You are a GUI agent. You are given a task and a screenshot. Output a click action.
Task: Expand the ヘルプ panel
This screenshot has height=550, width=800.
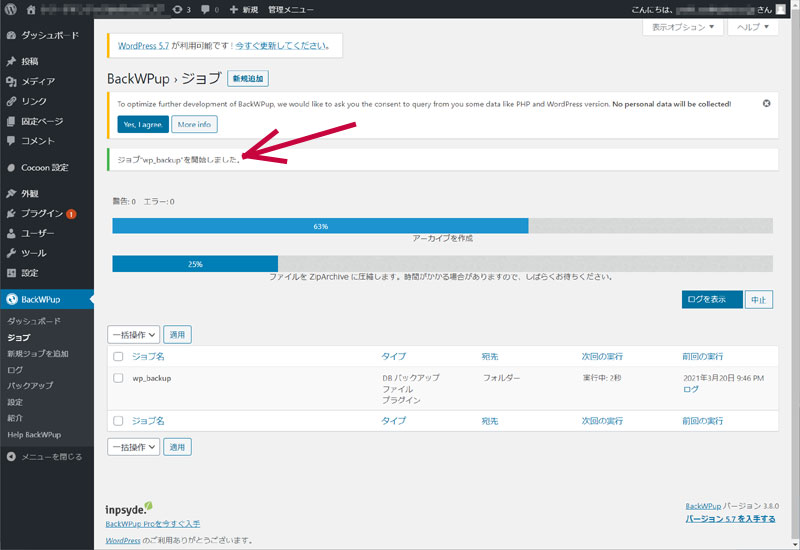[753, 27]
